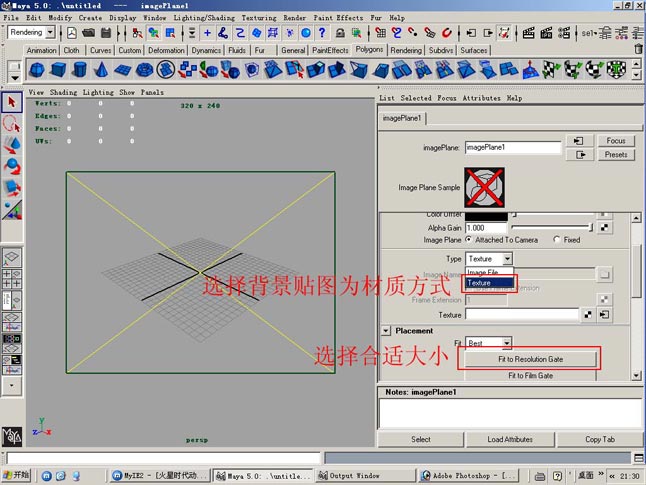646x485 pixels.
Task: Click the Select button at bottom
Action: [x=421, y=439]
